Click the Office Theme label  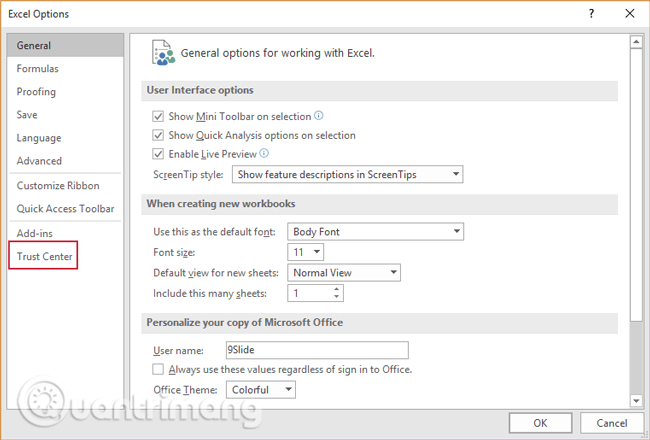[185, 390]
